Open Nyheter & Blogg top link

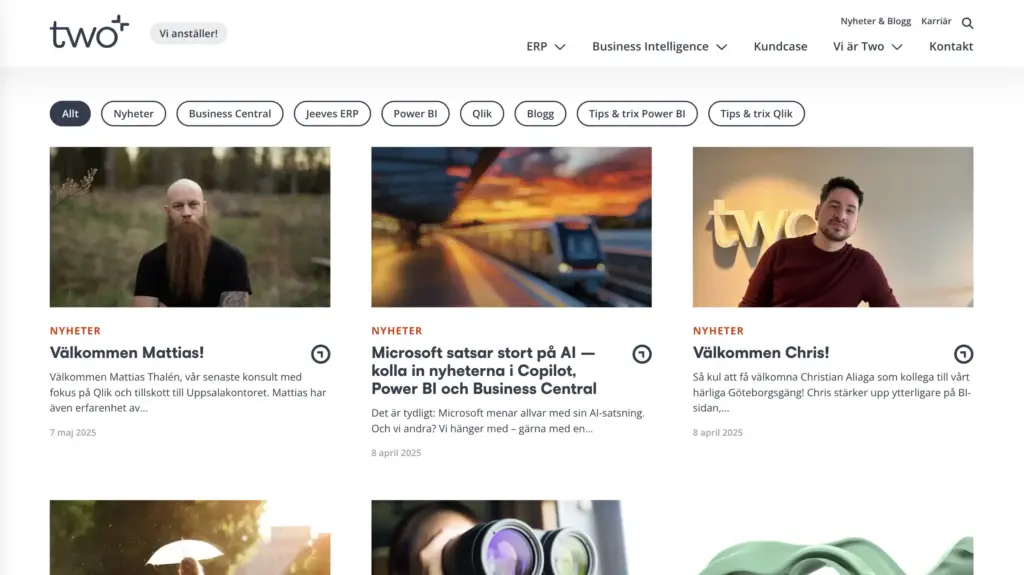[875, 21]
